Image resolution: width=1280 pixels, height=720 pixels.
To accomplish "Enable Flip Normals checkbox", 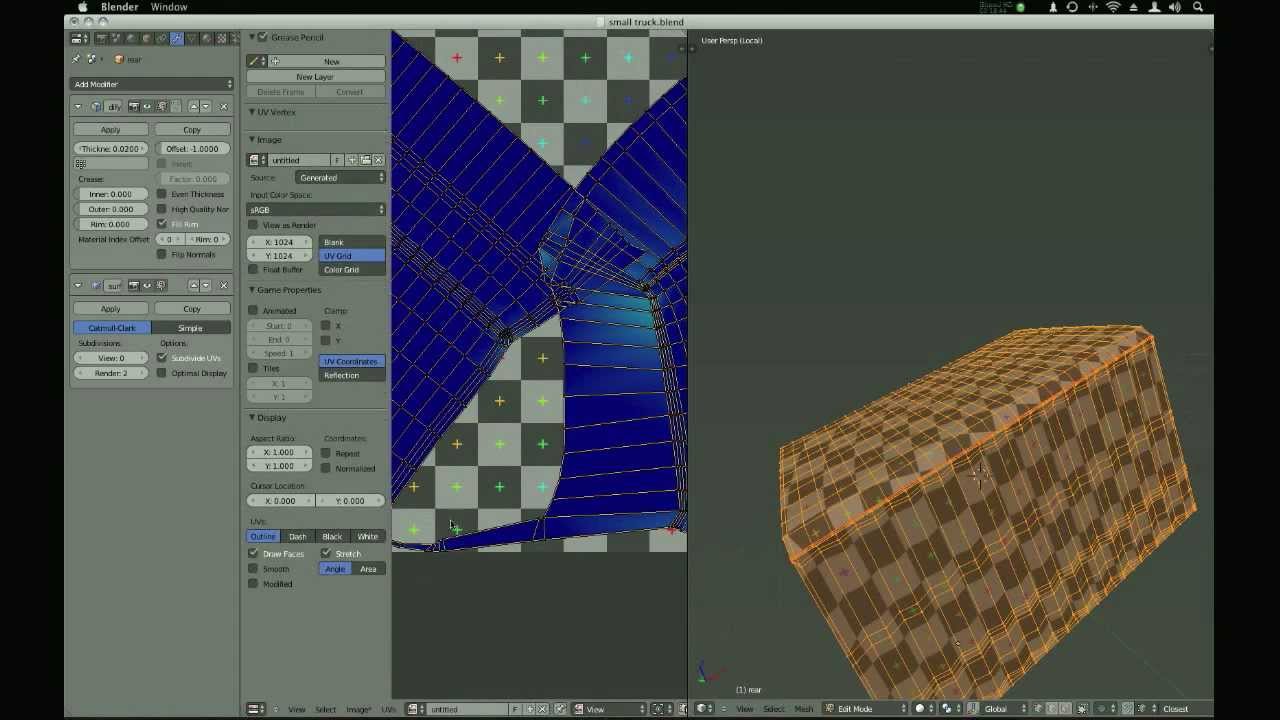I will click(161, 254).
